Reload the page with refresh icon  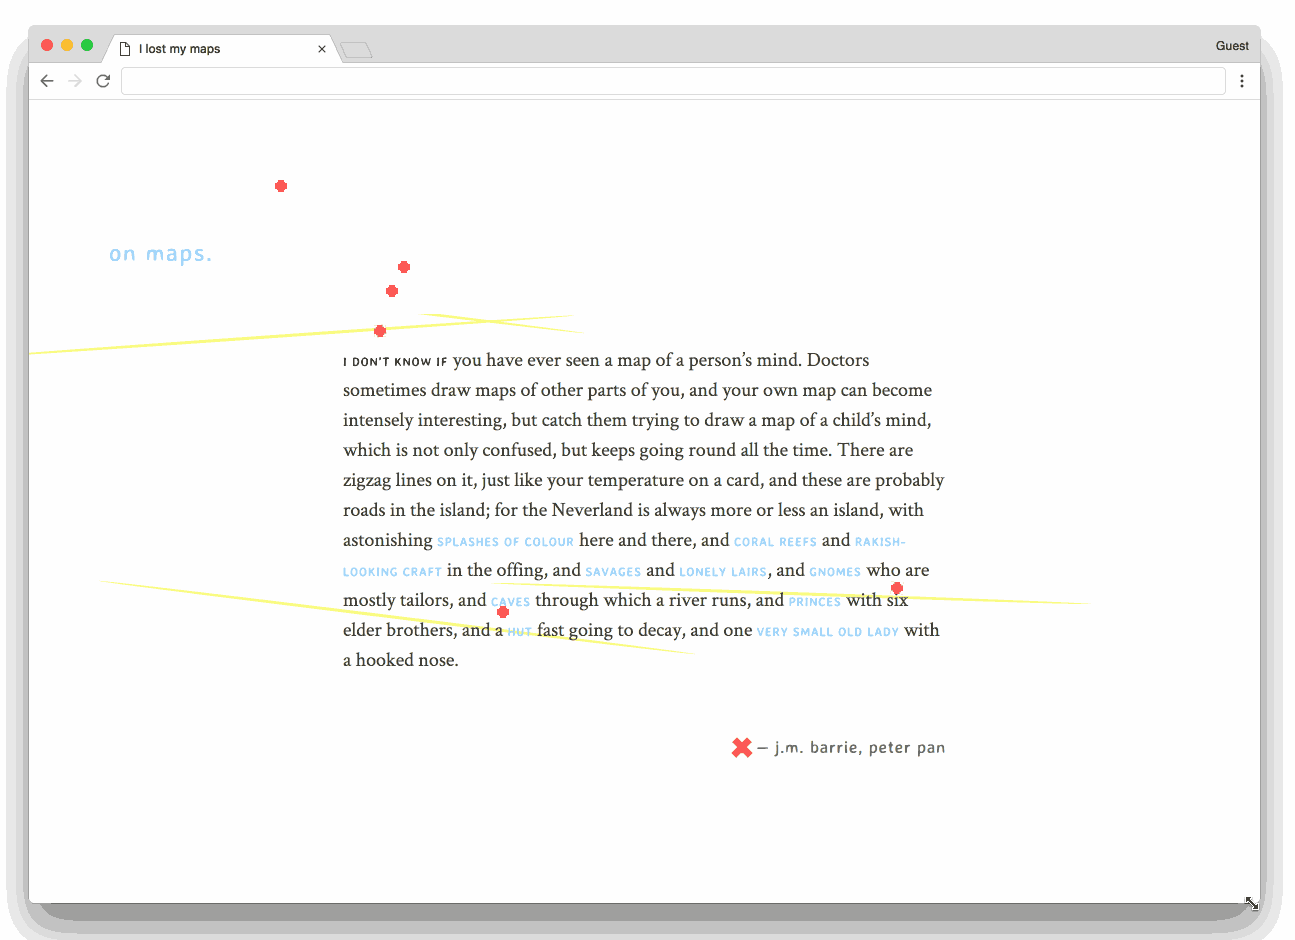click(x=103, y=81)
